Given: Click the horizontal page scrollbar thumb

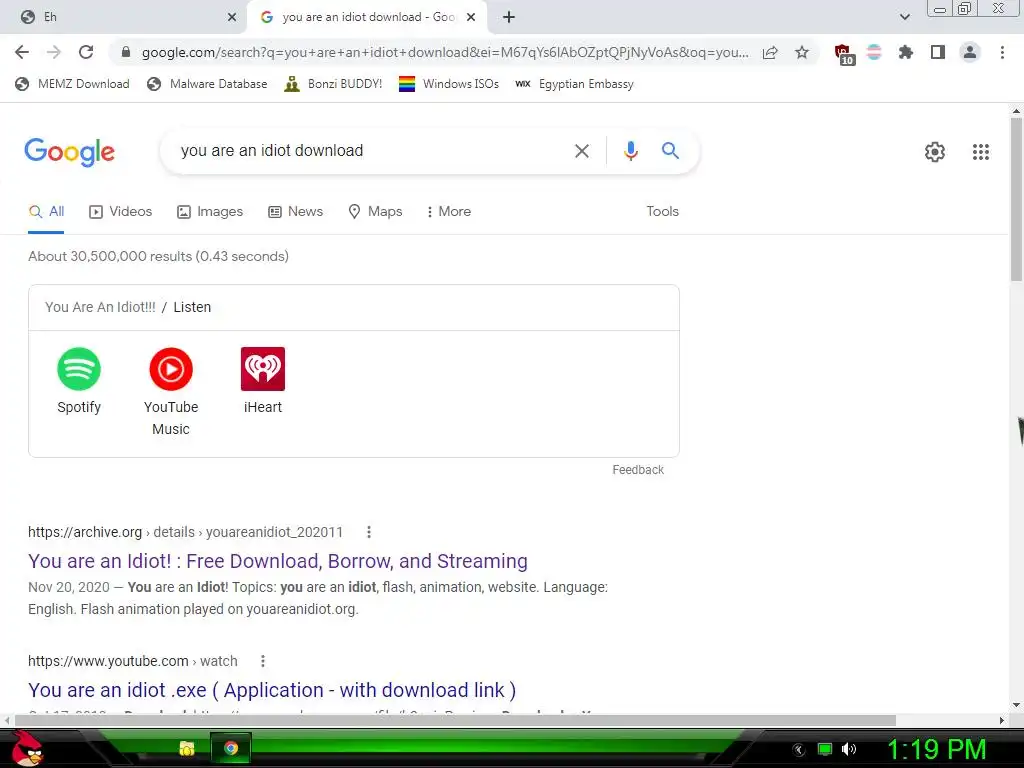Looking at the screenshot, I should point(455,720).
